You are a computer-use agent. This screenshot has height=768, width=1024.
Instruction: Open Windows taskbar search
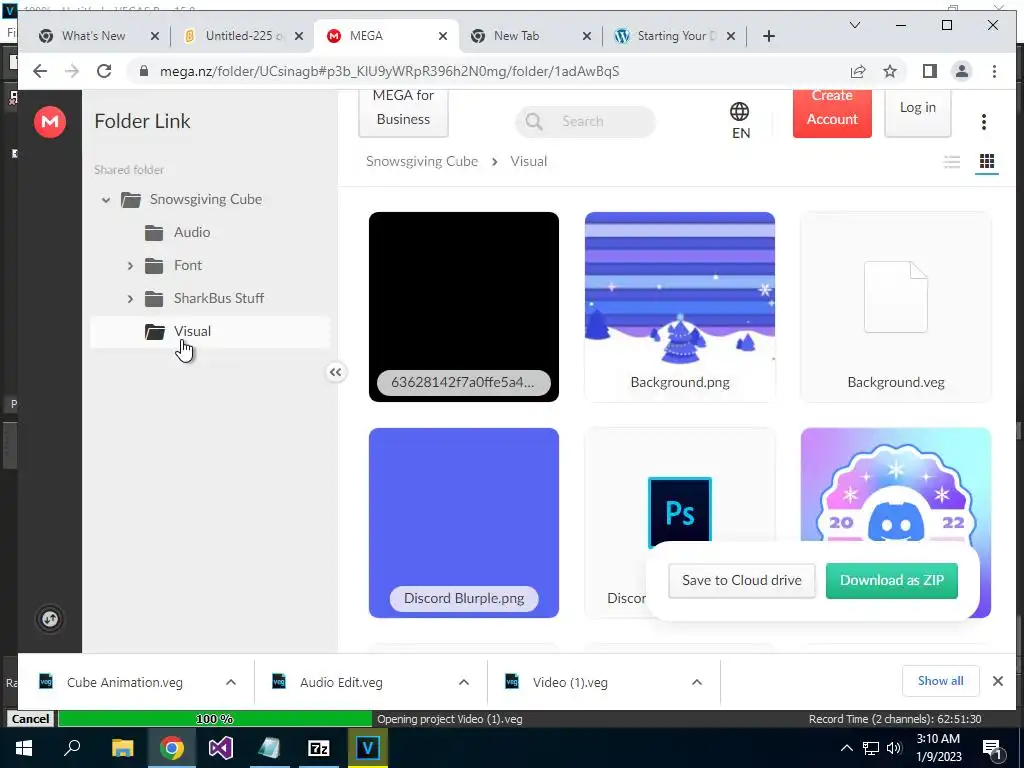pos(72,748)
